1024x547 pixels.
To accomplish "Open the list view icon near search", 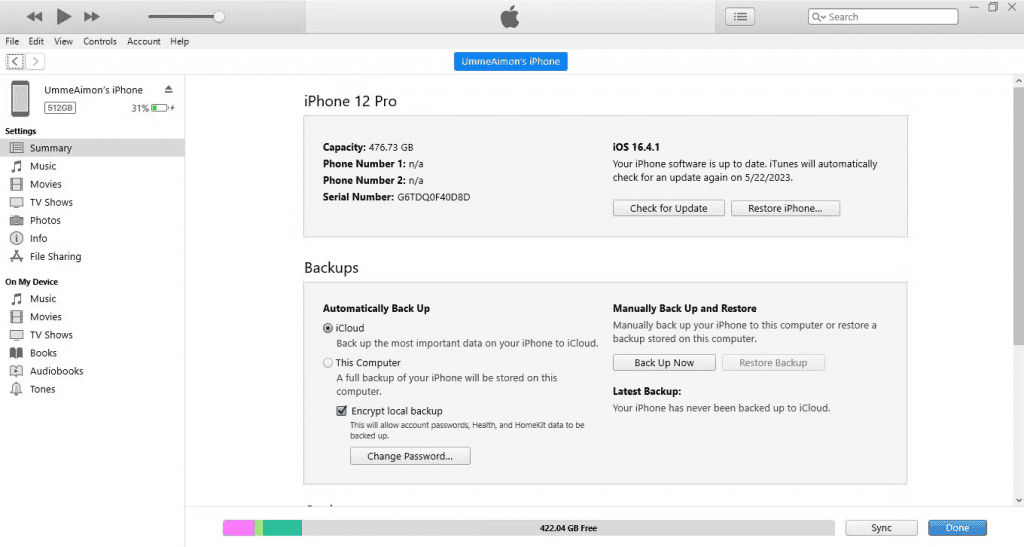I will (740, 17).
